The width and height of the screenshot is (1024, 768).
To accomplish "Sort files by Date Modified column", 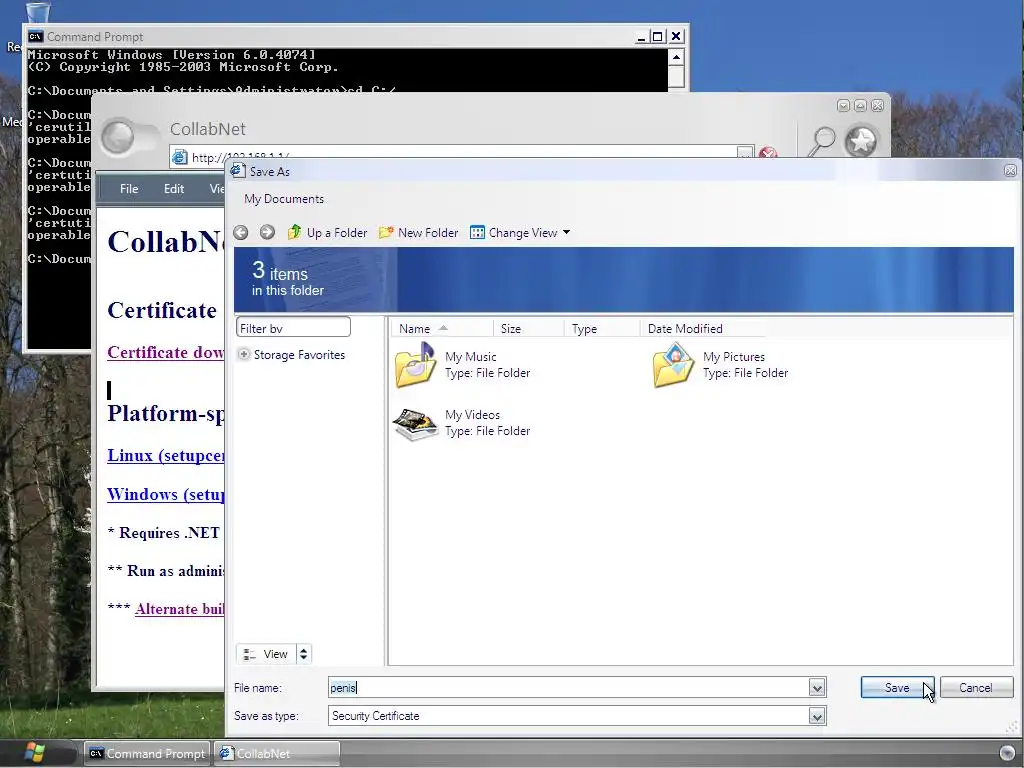I will [702, 328].
